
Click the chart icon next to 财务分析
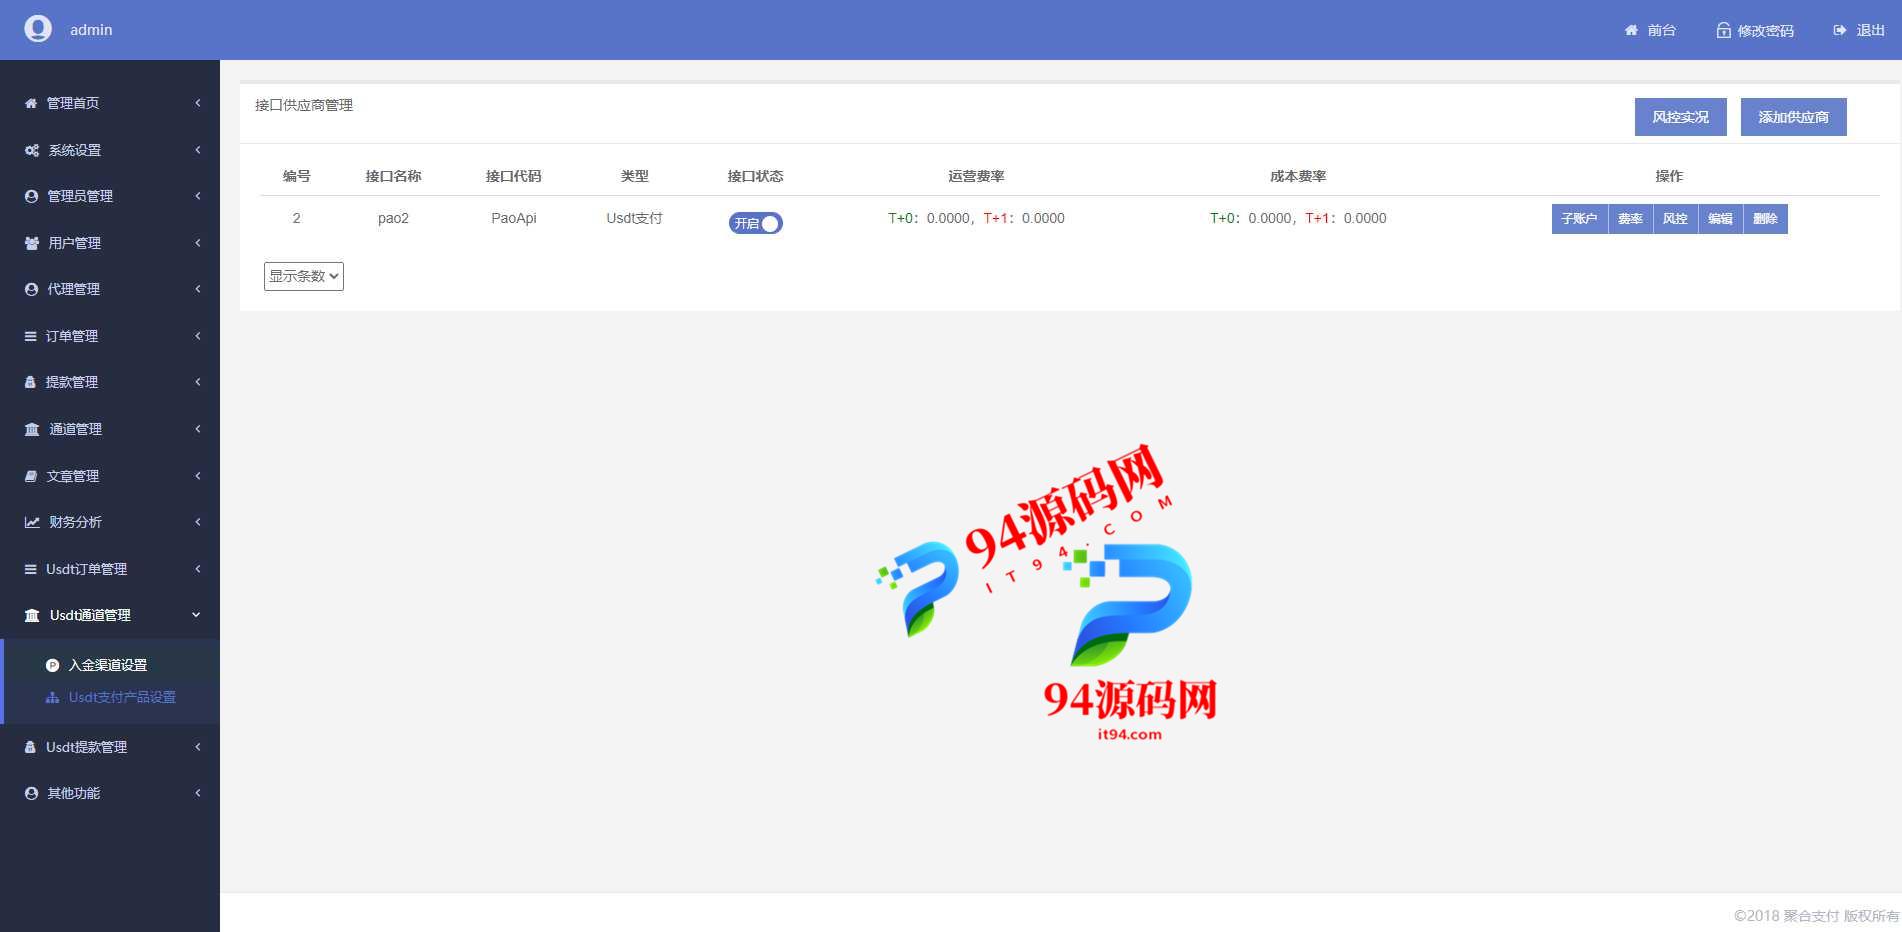coord(32,522)
